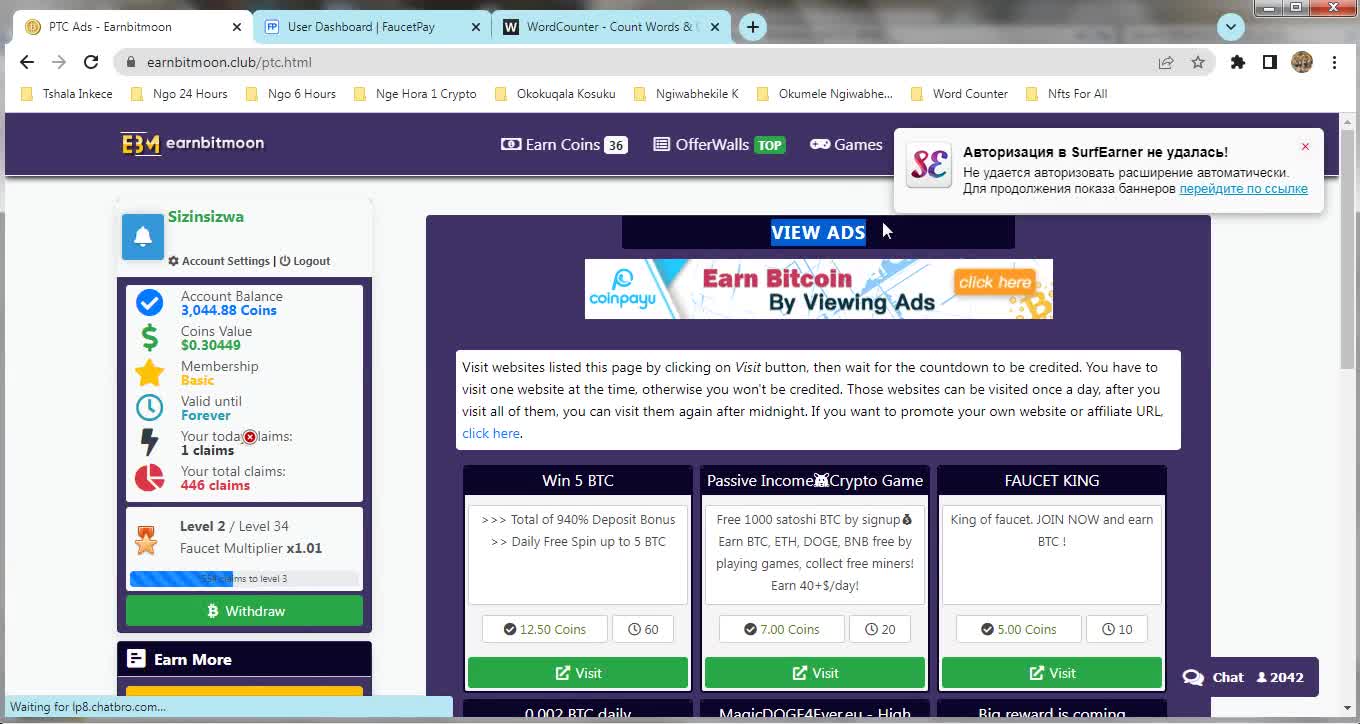Click the browser back arrow

tap(27, 62)
